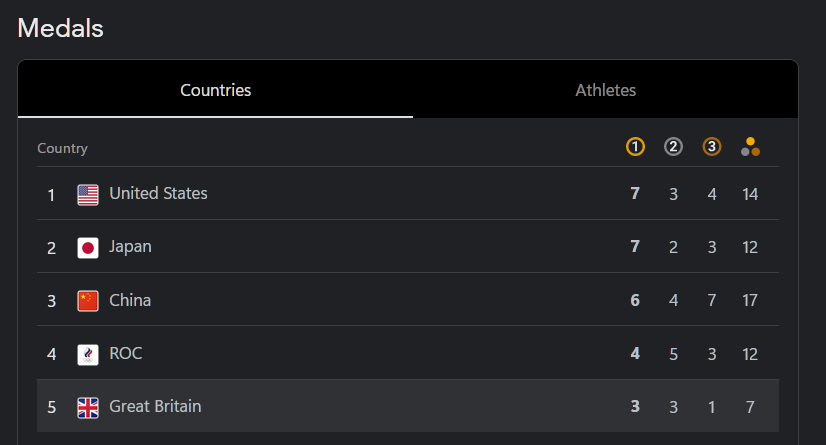Click the gold medal column icon
Screen dimensions: 826x445
(635, 146)
